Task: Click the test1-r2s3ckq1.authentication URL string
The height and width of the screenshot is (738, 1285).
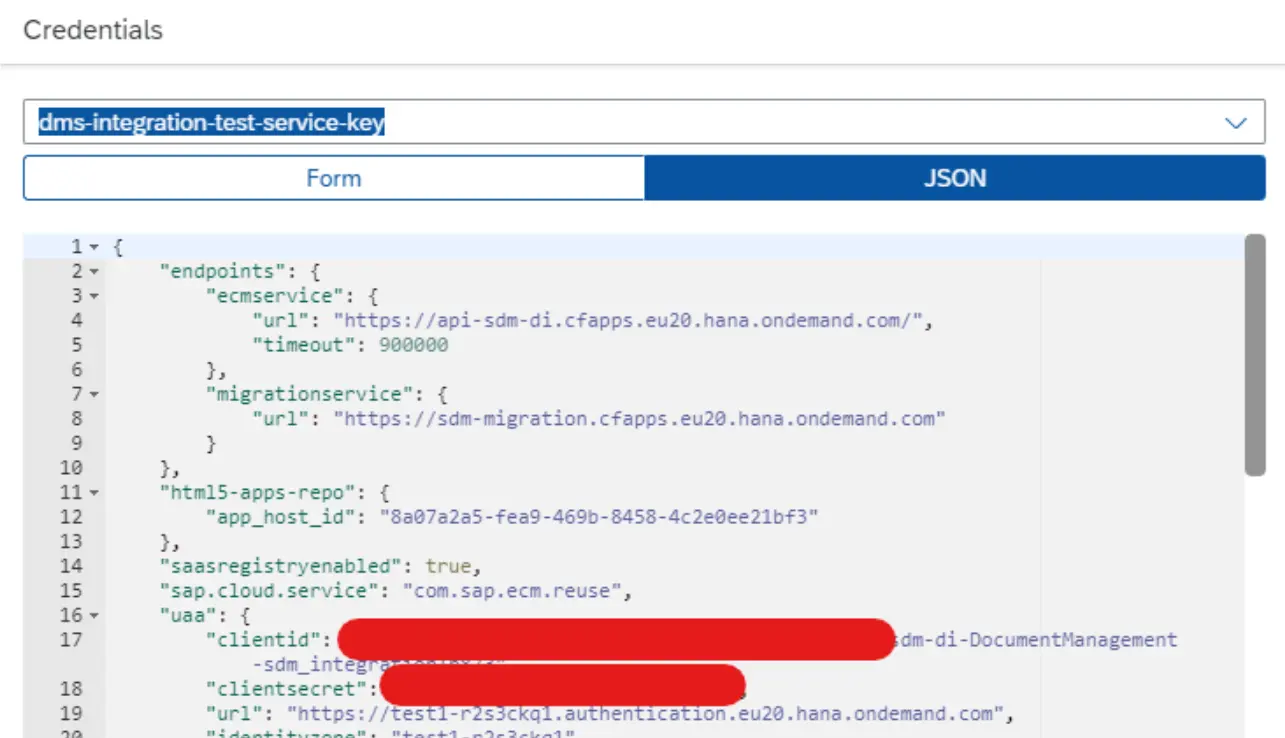Action: click(x=646, y=713)
